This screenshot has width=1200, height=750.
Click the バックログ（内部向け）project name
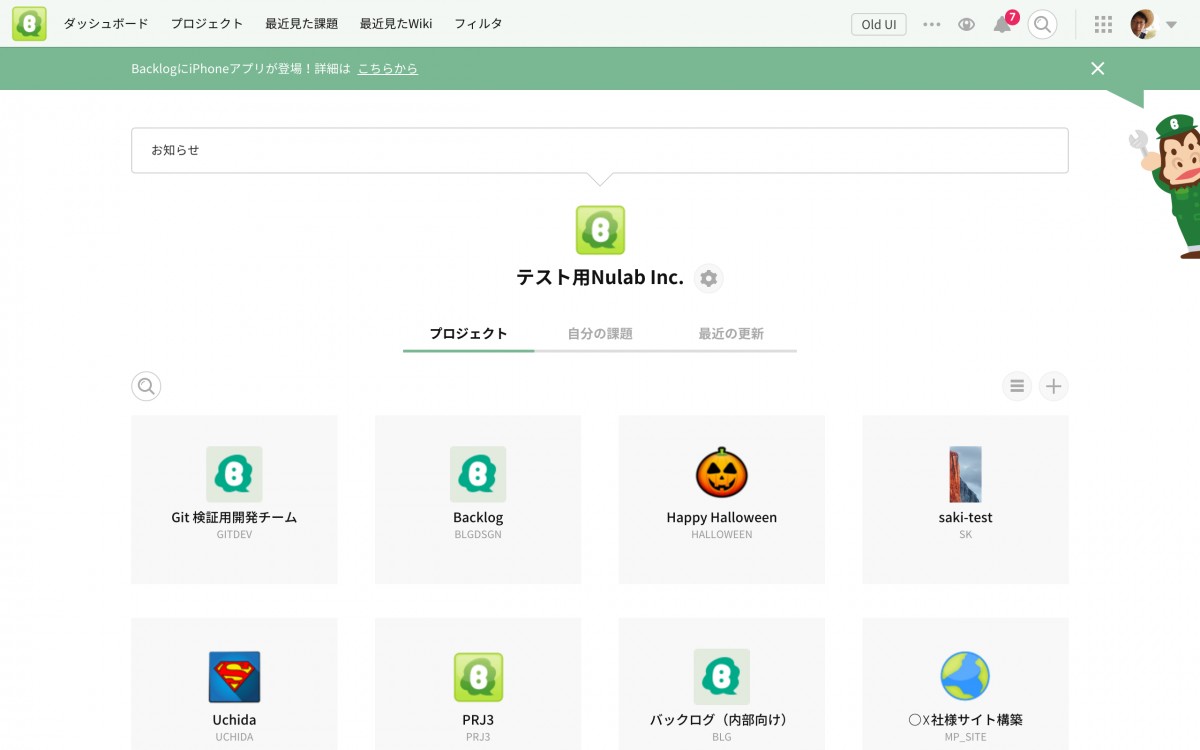point(722,720)
